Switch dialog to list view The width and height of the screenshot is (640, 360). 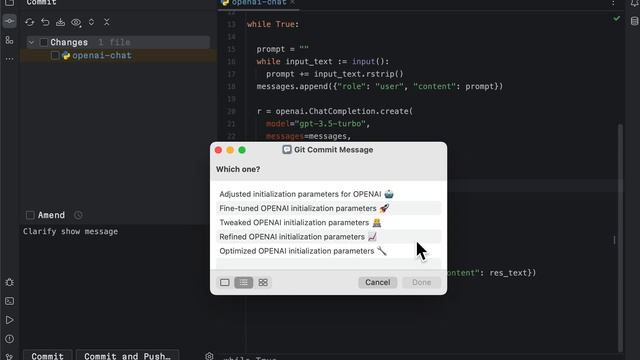(x=244, y=282)
